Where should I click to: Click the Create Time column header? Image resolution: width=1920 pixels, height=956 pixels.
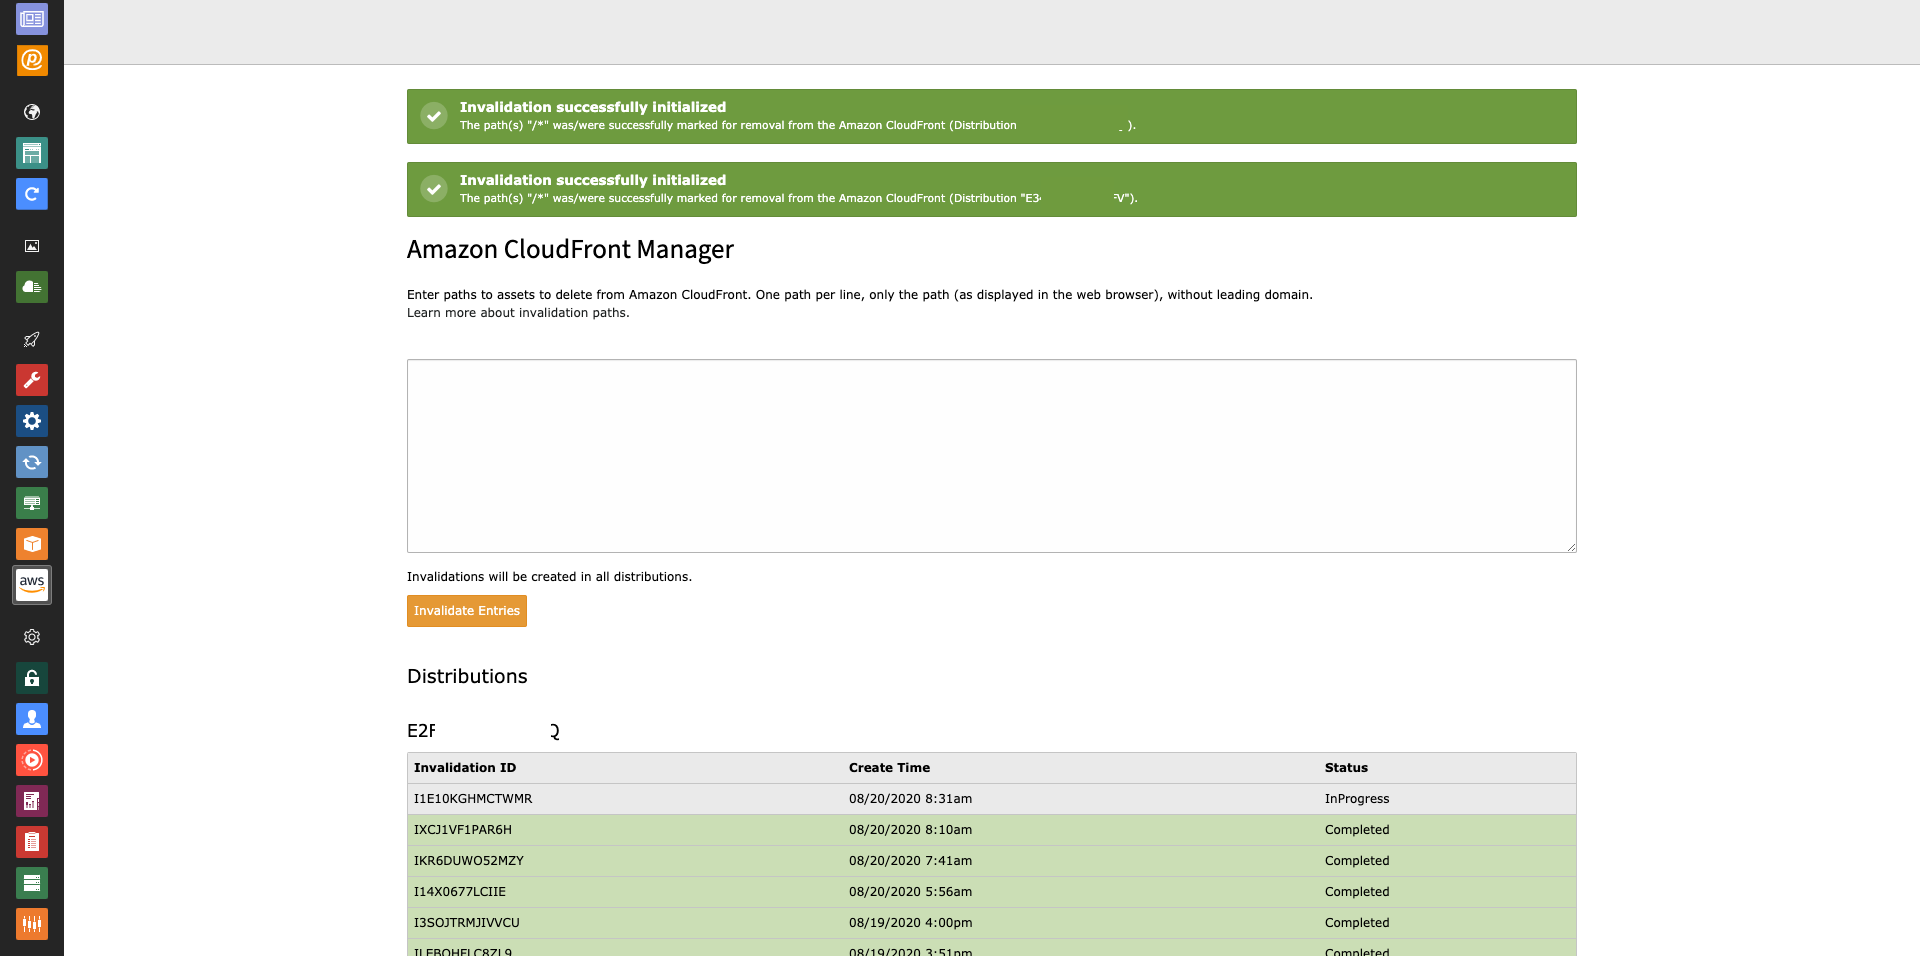click(888, 767)
